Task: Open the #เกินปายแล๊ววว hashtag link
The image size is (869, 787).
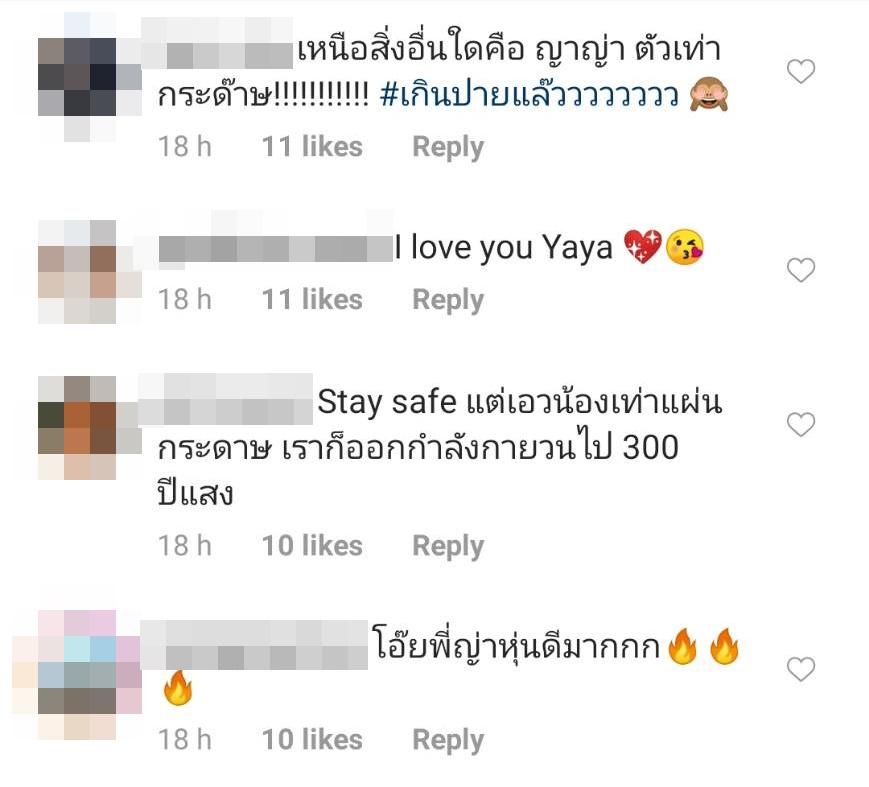Action: click(x=529, y=95)
